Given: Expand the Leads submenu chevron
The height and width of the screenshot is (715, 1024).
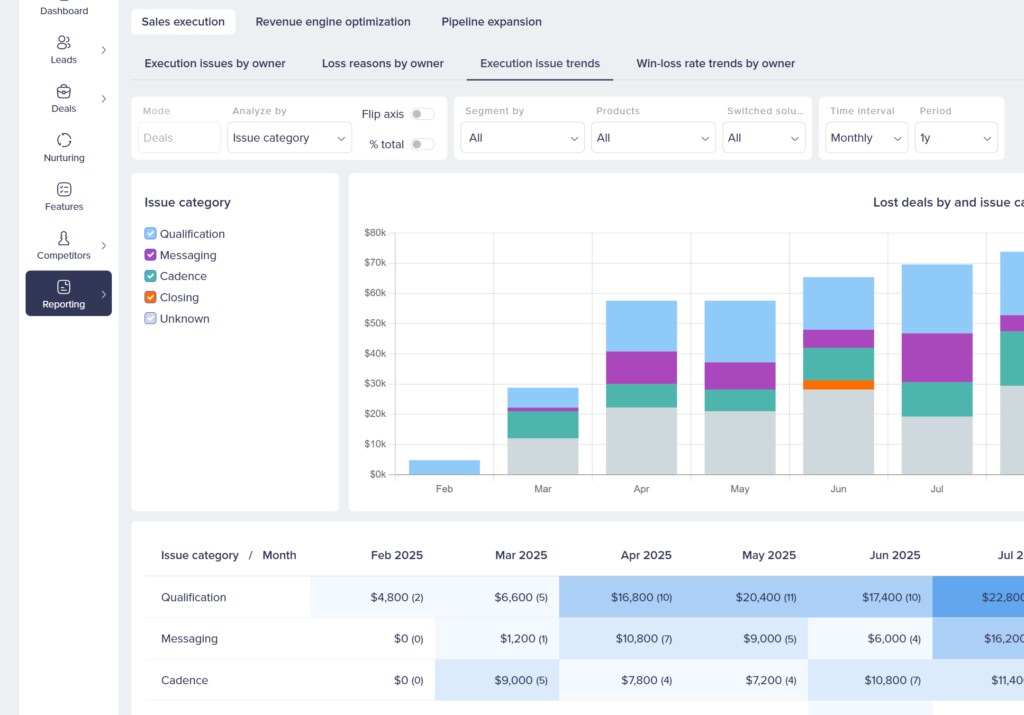Looking at the screenshot, I should click(104, 50).
